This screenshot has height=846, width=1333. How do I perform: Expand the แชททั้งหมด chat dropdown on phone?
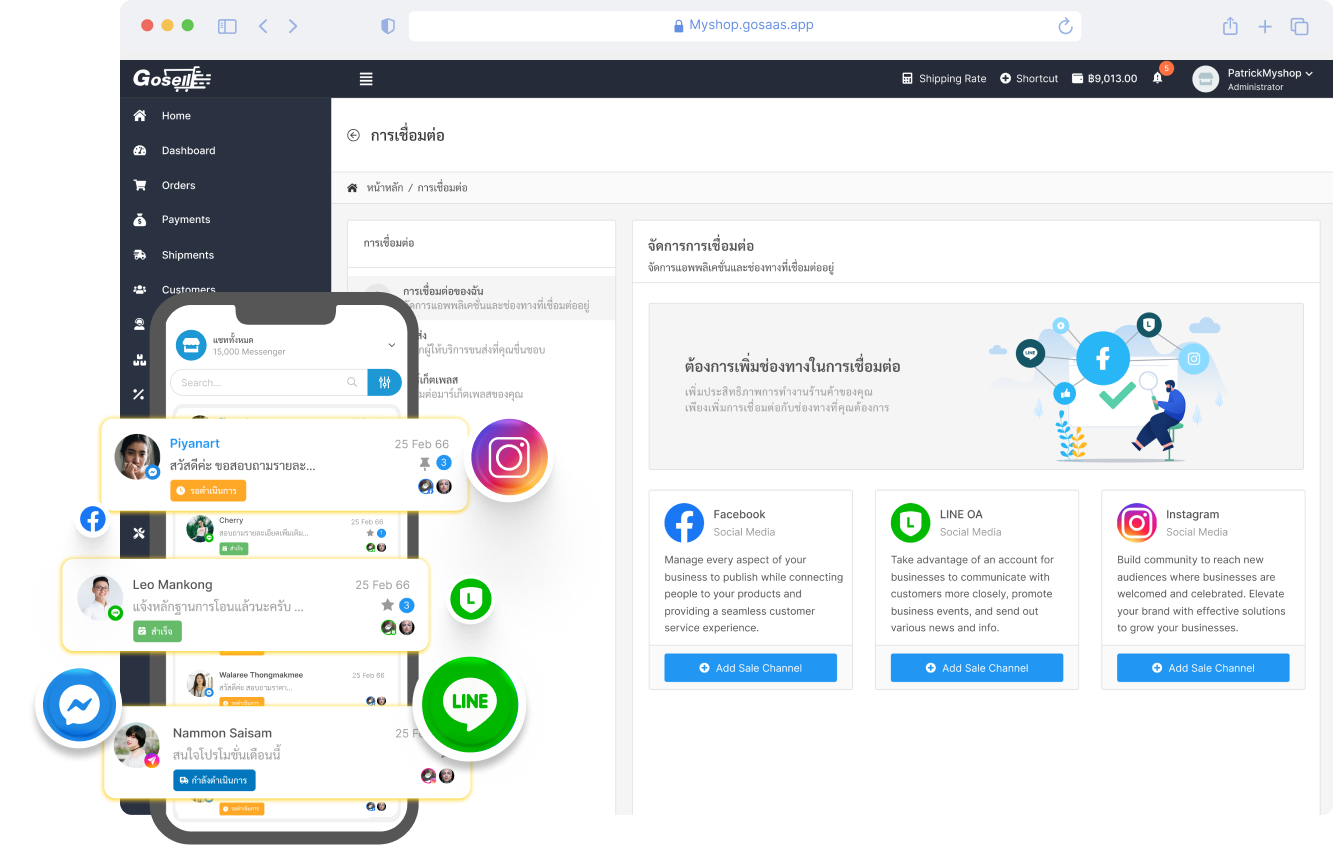tap(391, 345)
